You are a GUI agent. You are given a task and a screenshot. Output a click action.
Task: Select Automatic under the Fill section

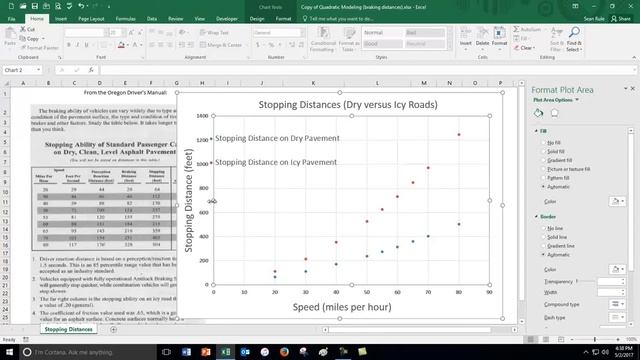point(543,187)
